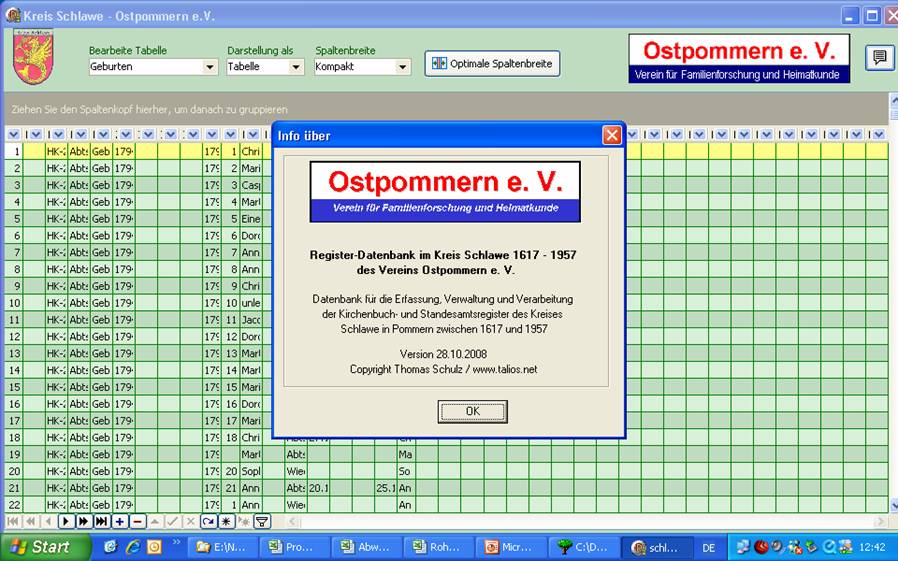Go to last record in the navigator

101,522
